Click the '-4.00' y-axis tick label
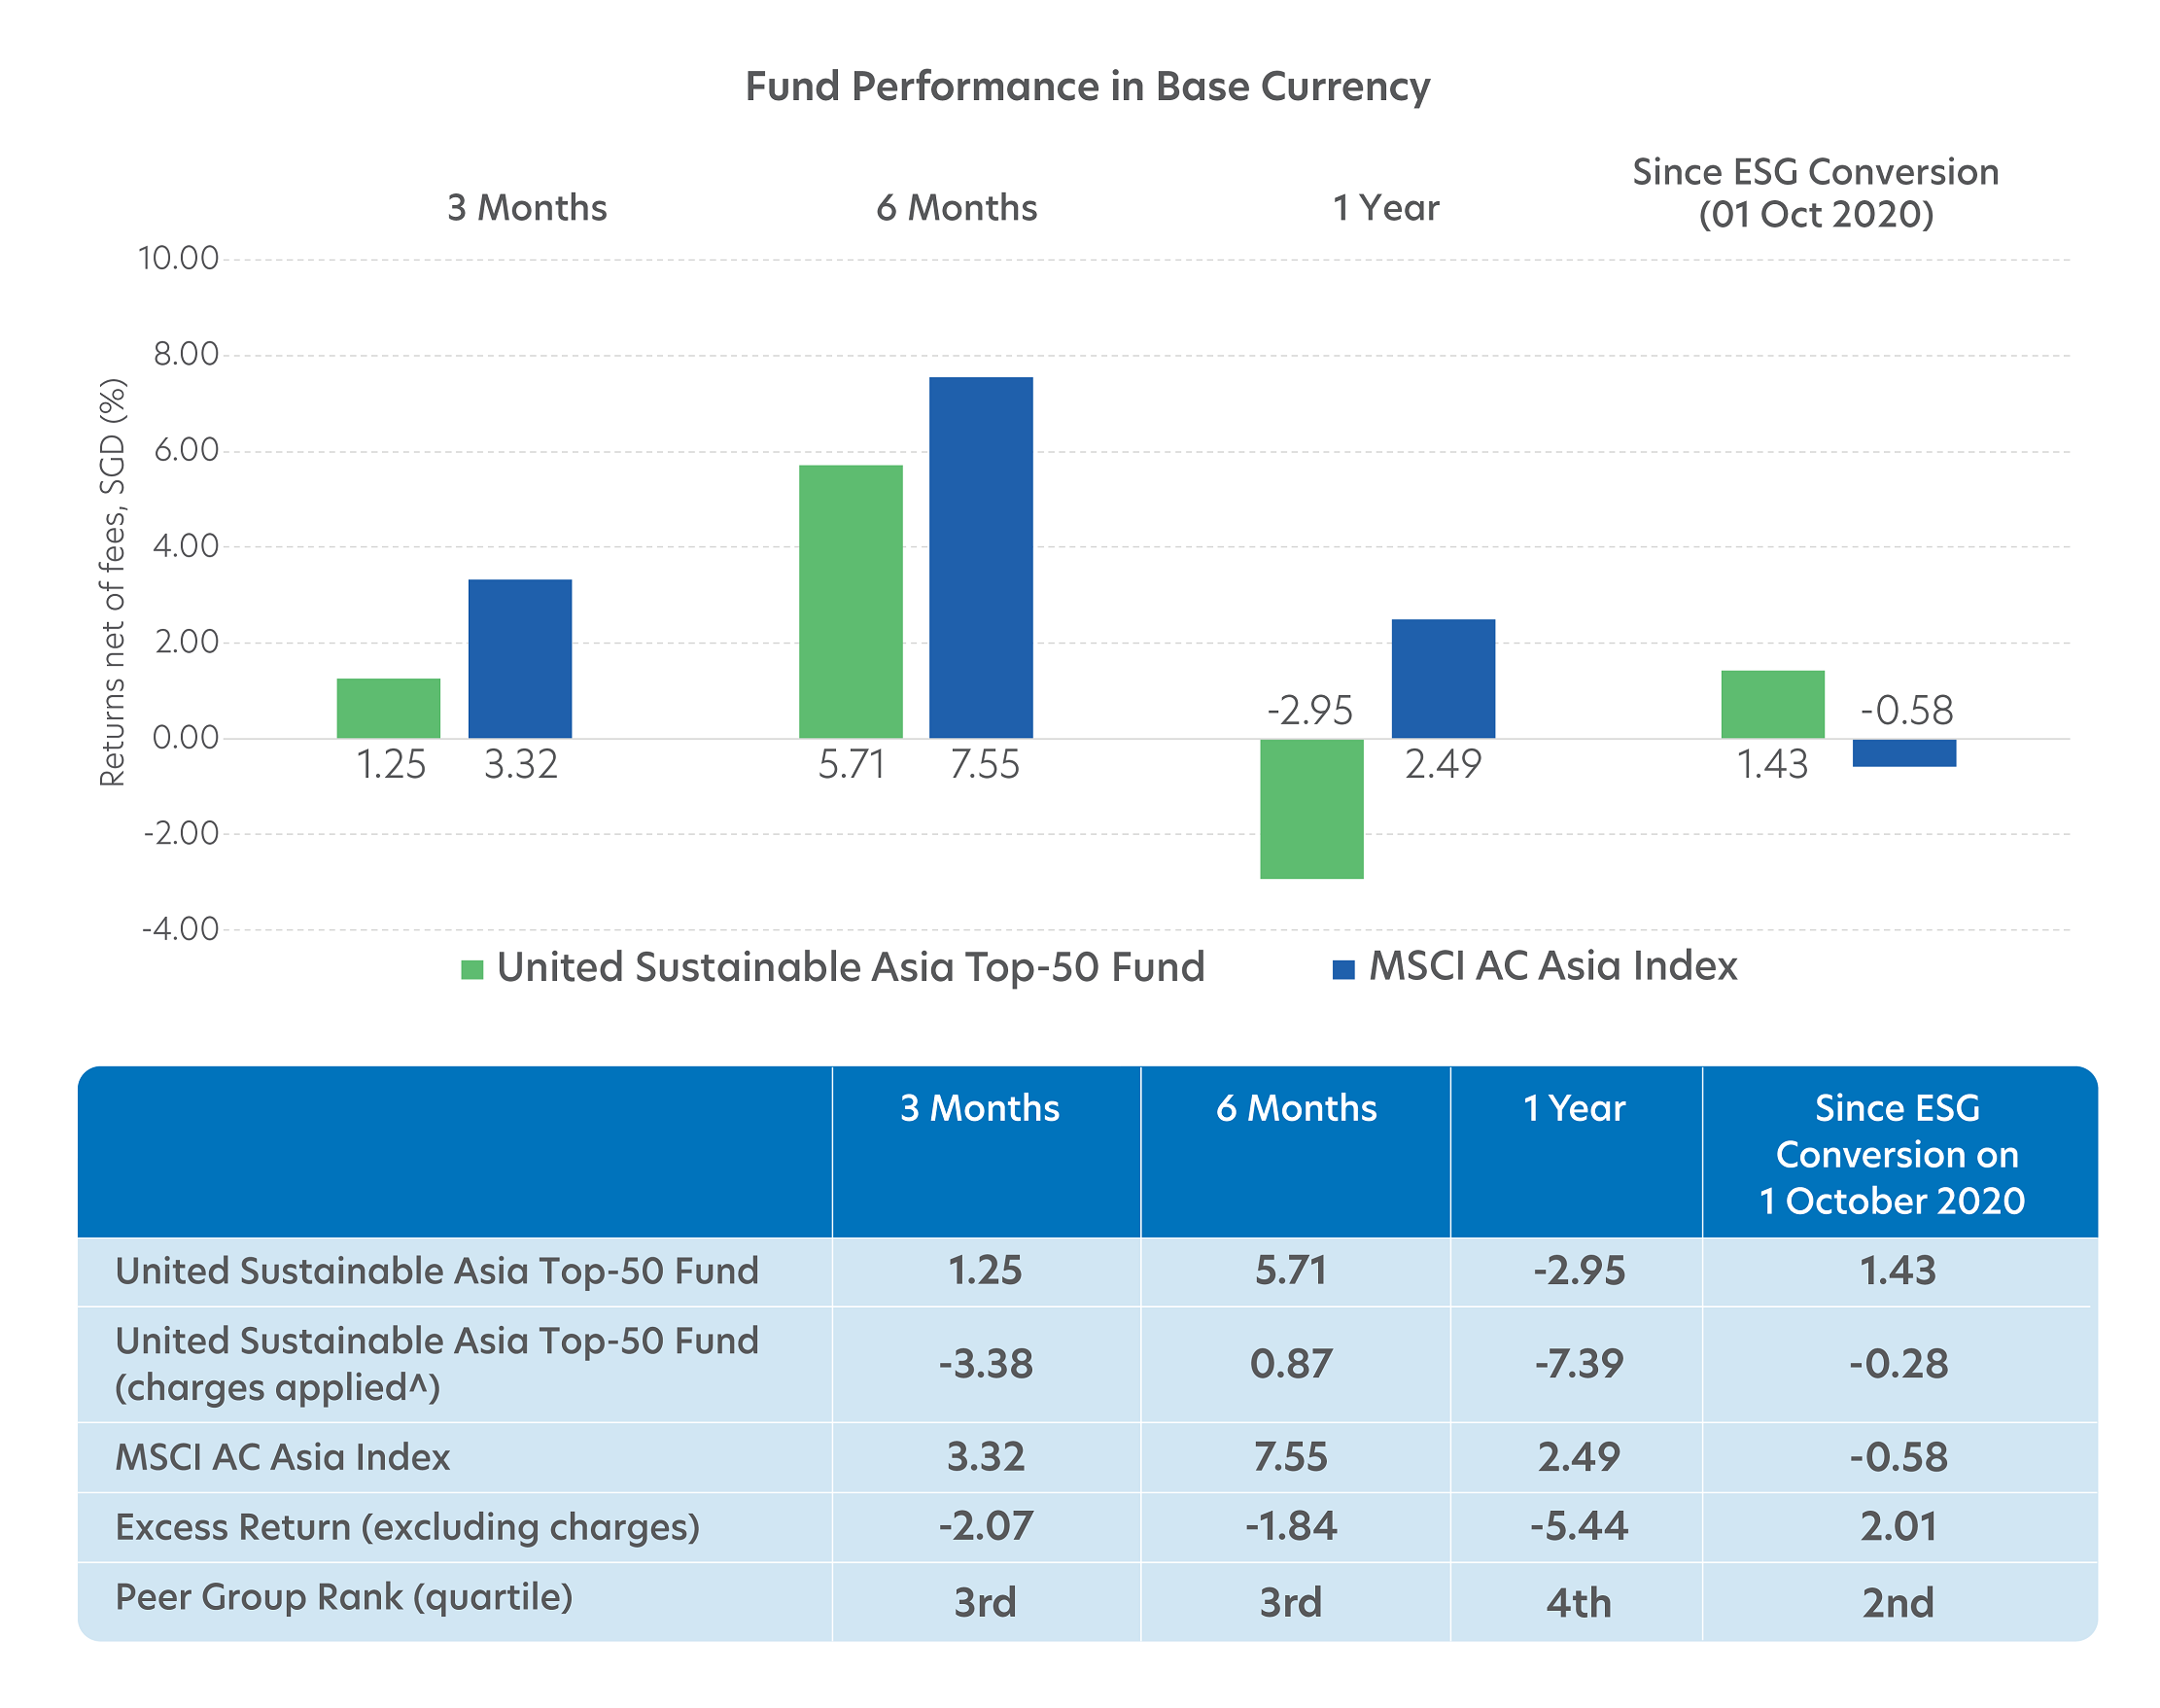 (180, 929)
